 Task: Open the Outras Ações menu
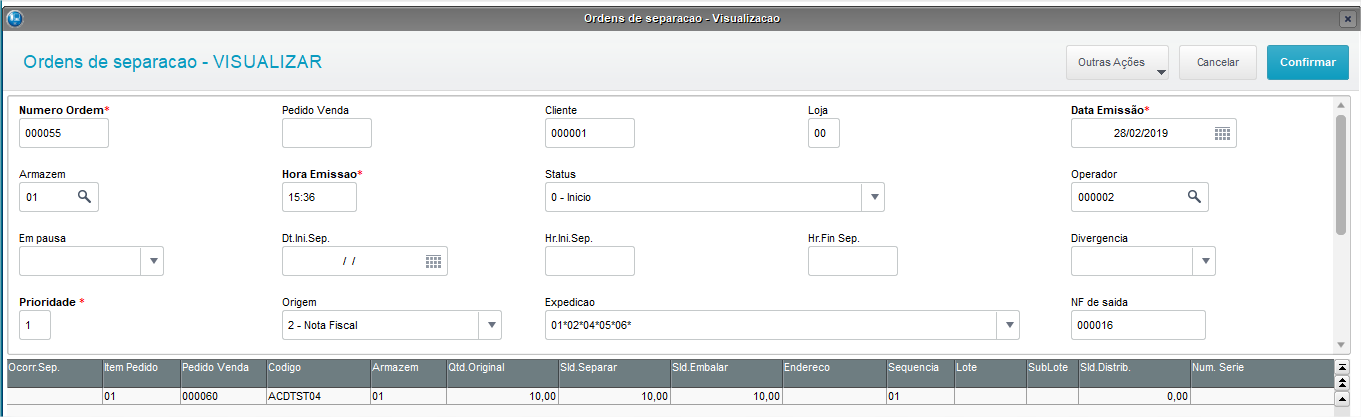(1118, 62)
